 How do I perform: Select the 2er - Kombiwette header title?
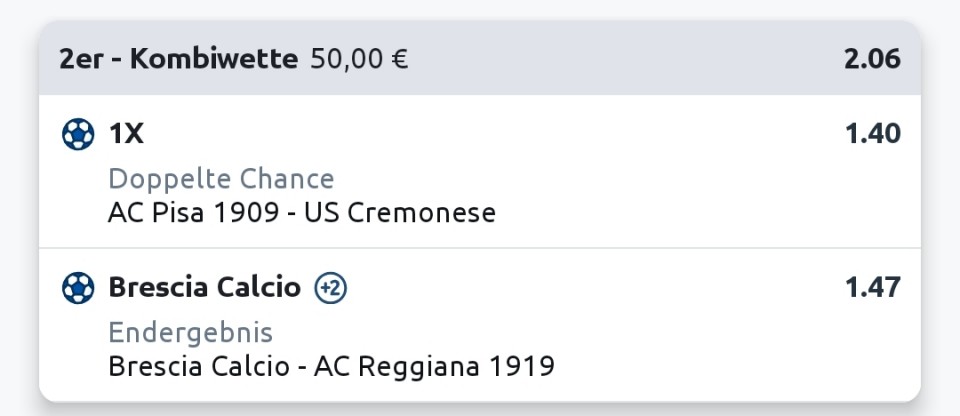(179, 59)
